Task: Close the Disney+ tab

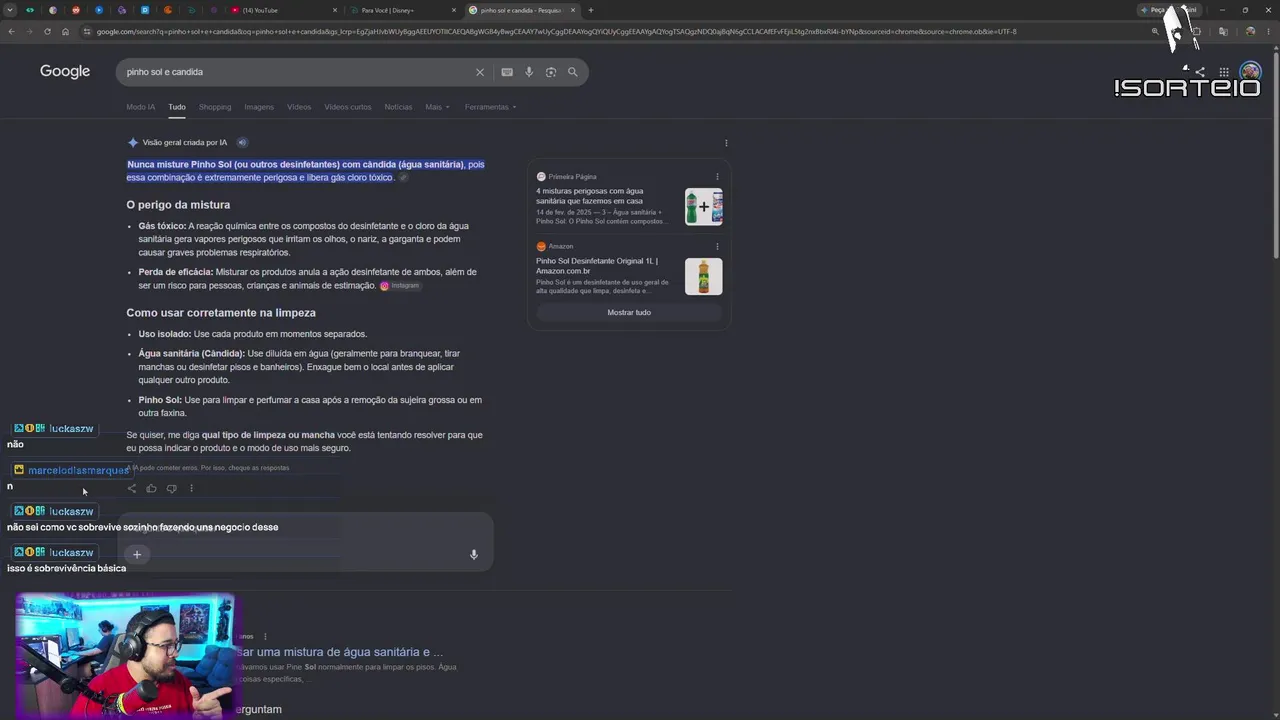Action: (454, 10)
